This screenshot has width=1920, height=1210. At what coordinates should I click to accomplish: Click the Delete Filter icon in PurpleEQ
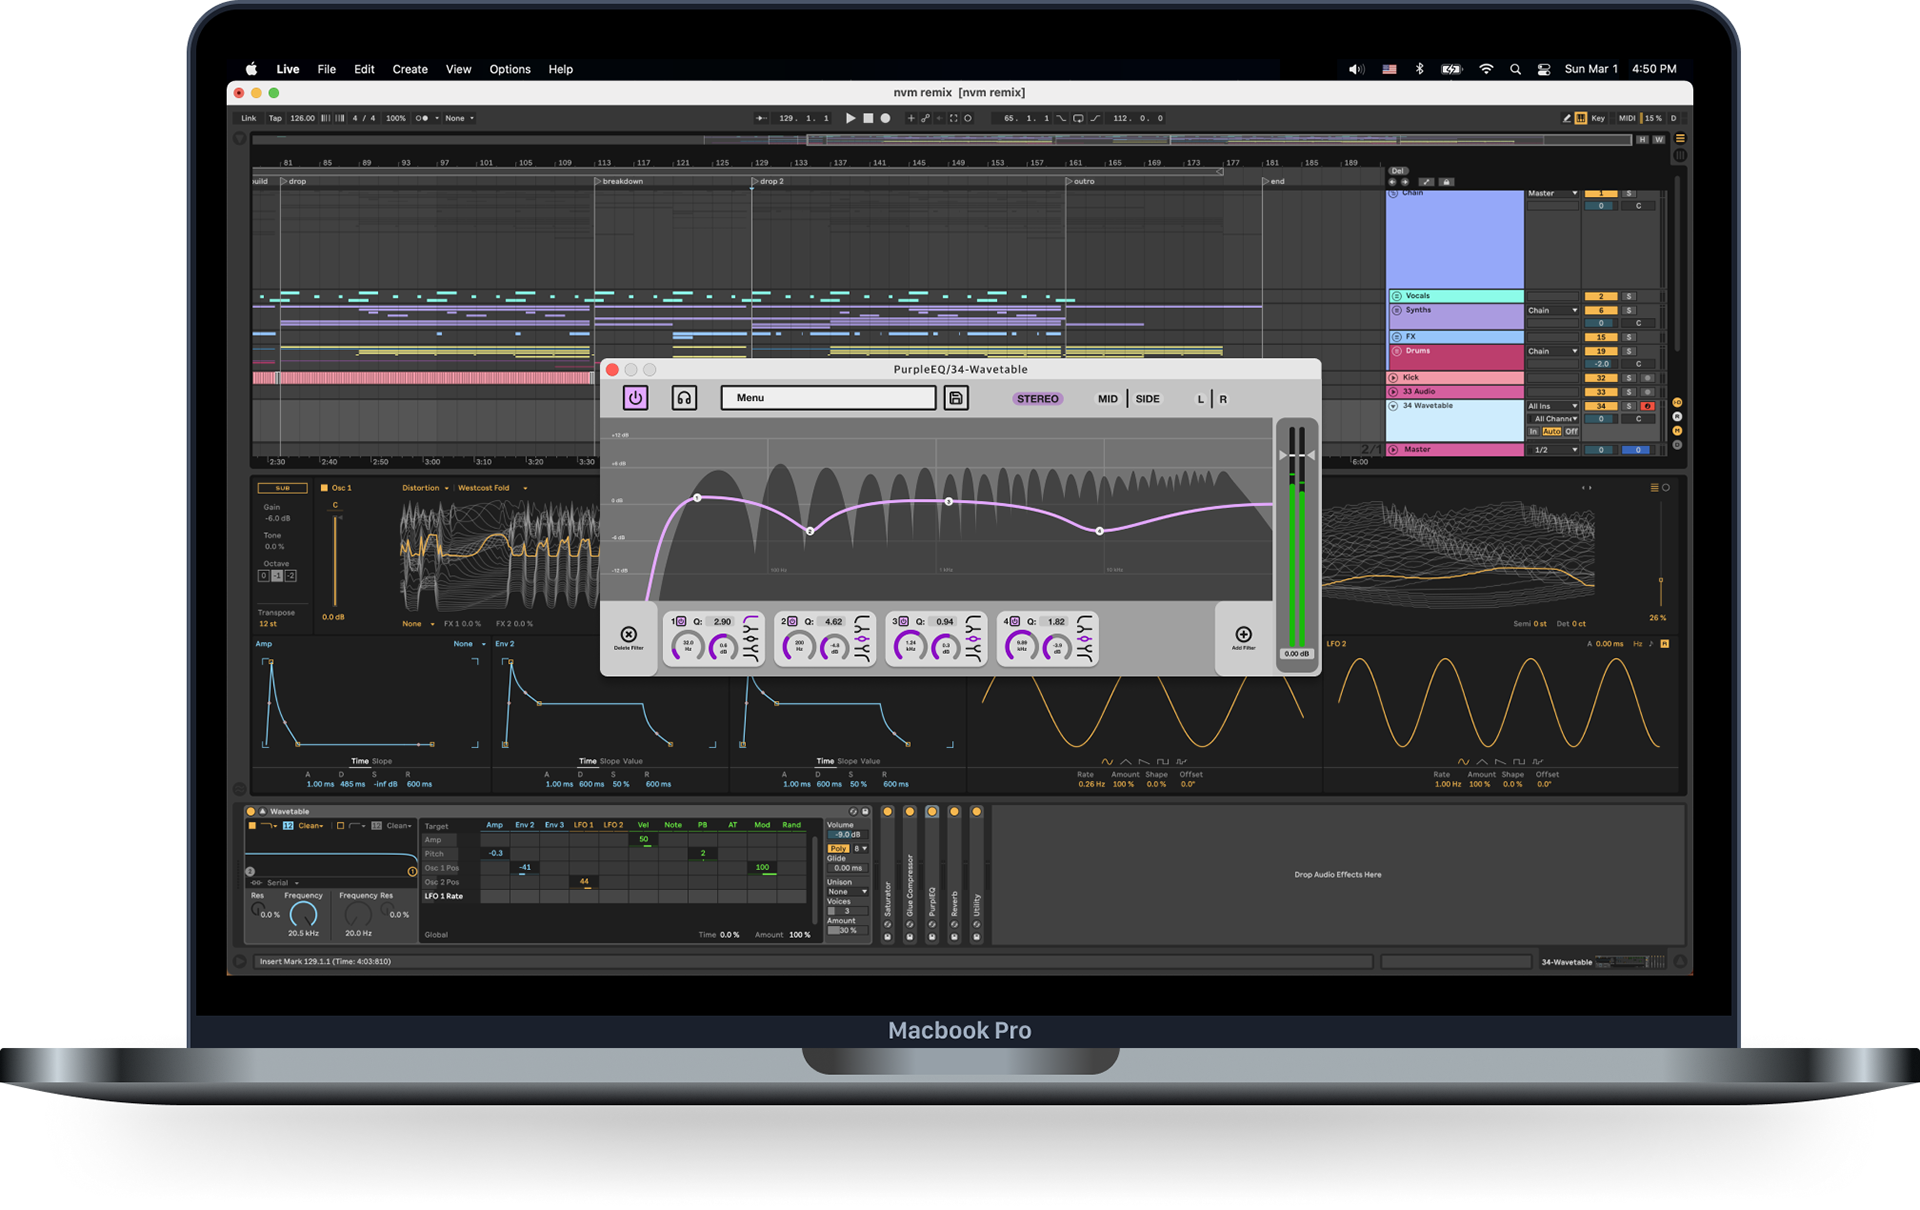click(628, 635)
